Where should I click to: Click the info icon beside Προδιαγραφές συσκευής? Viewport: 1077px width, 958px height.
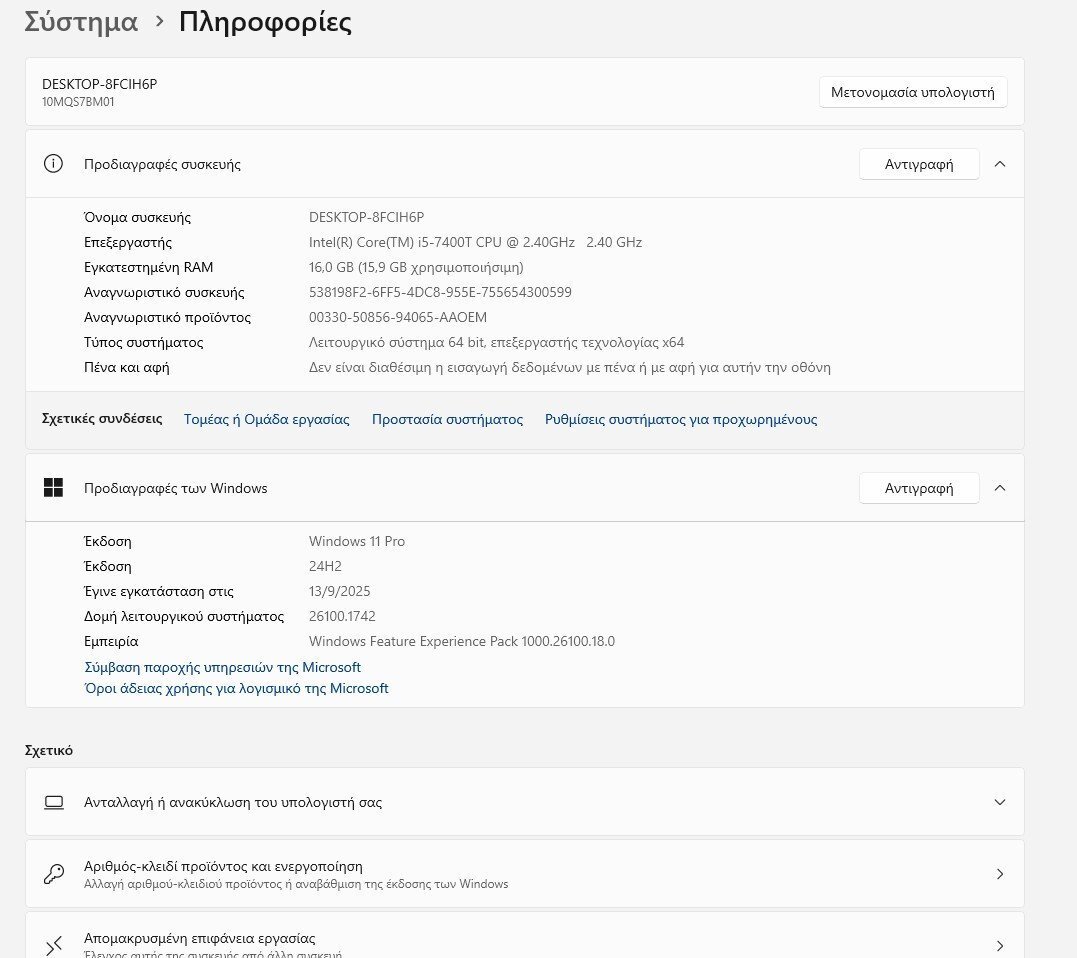(x=53, y=164)
